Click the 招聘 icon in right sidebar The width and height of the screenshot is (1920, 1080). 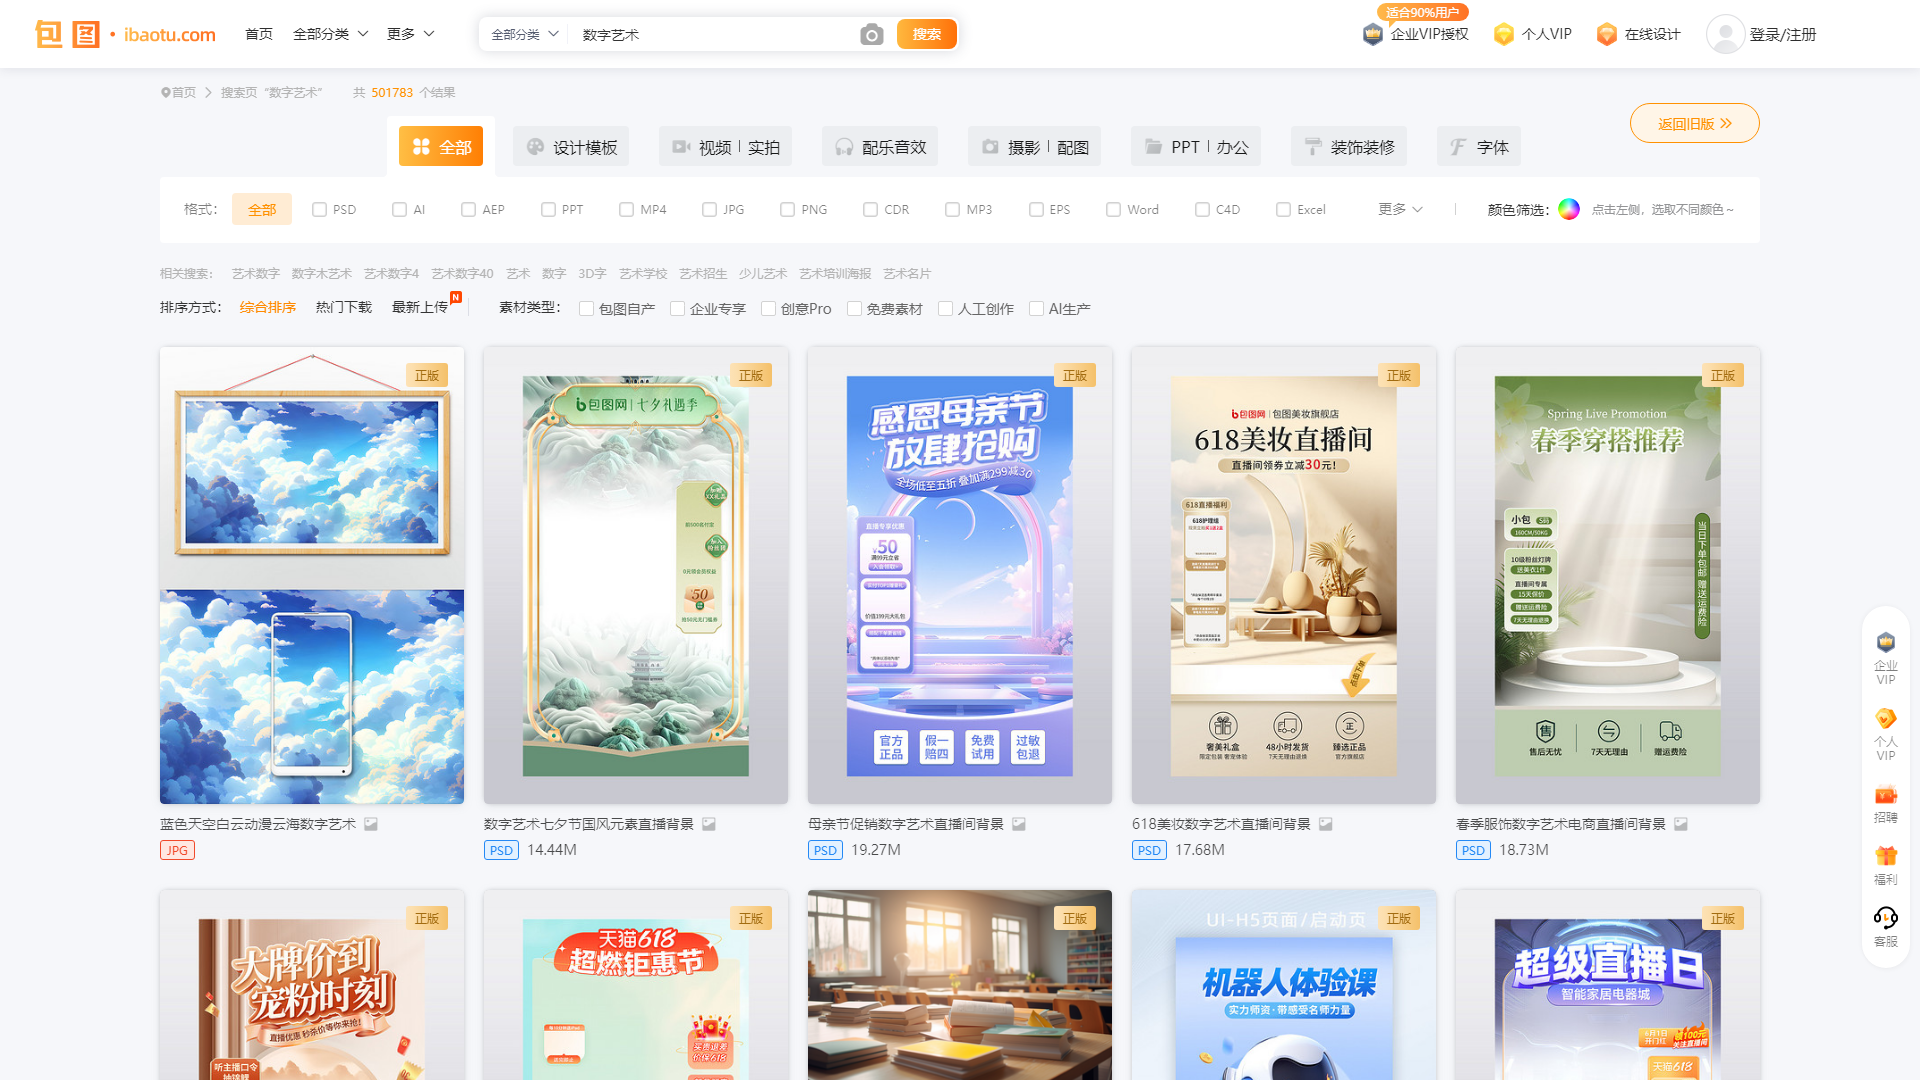click(x=1885, y=795)
